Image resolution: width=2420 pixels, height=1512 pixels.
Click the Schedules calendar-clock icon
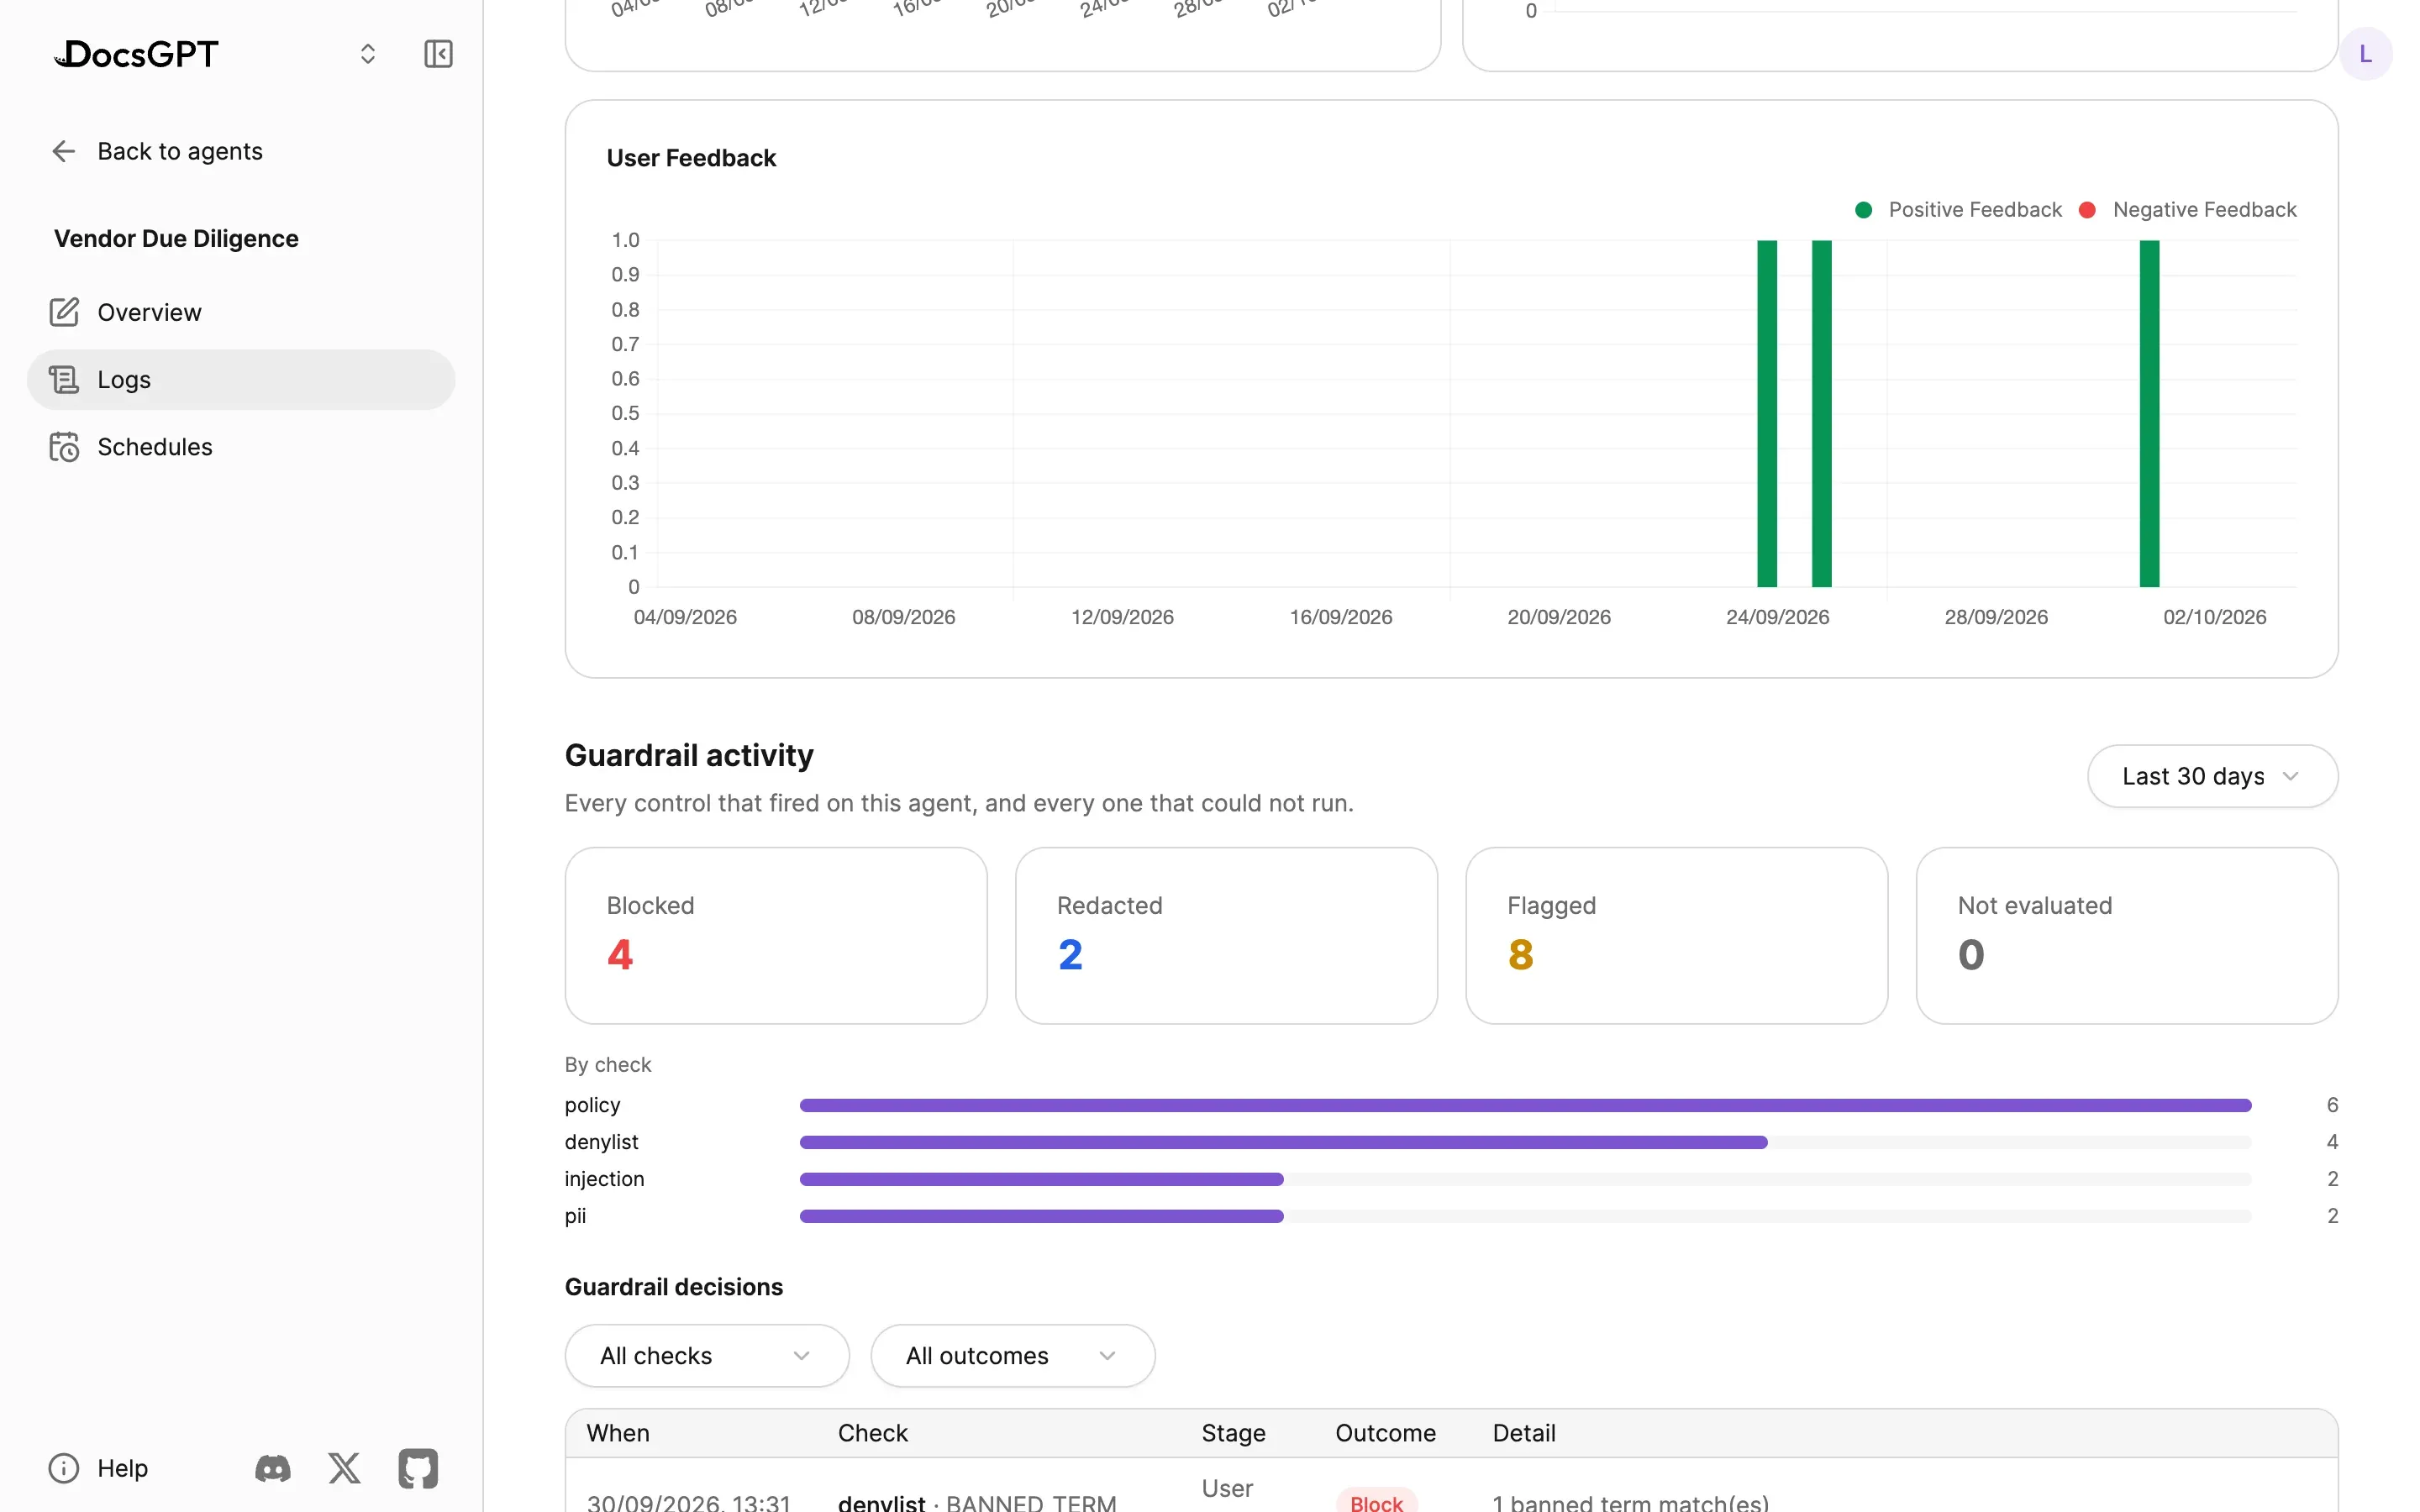click(64, 446)
